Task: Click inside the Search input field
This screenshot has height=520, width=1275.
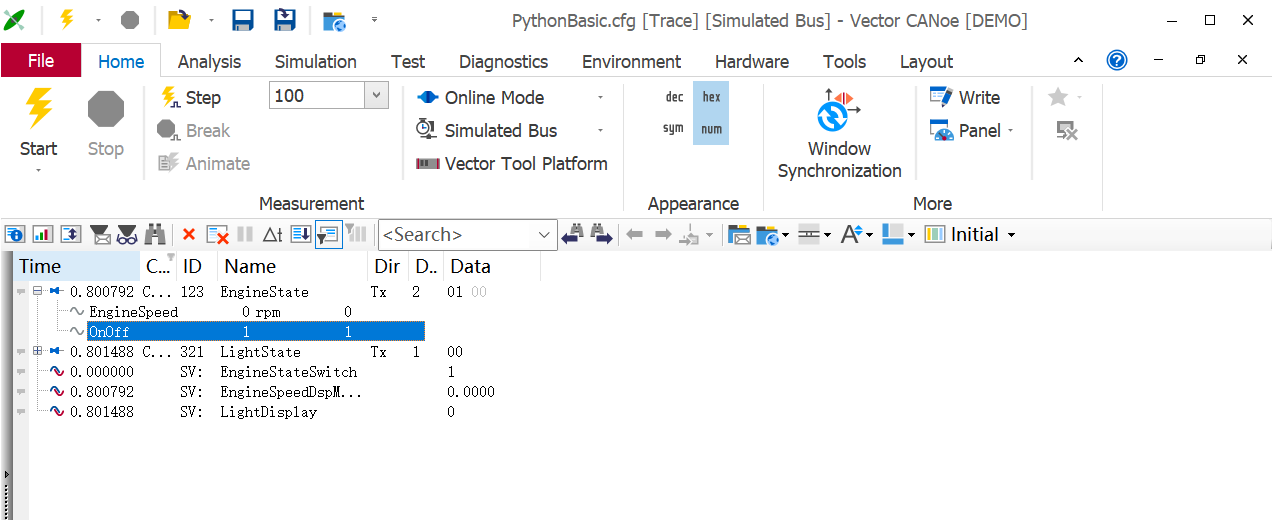Action: point(457,235)
